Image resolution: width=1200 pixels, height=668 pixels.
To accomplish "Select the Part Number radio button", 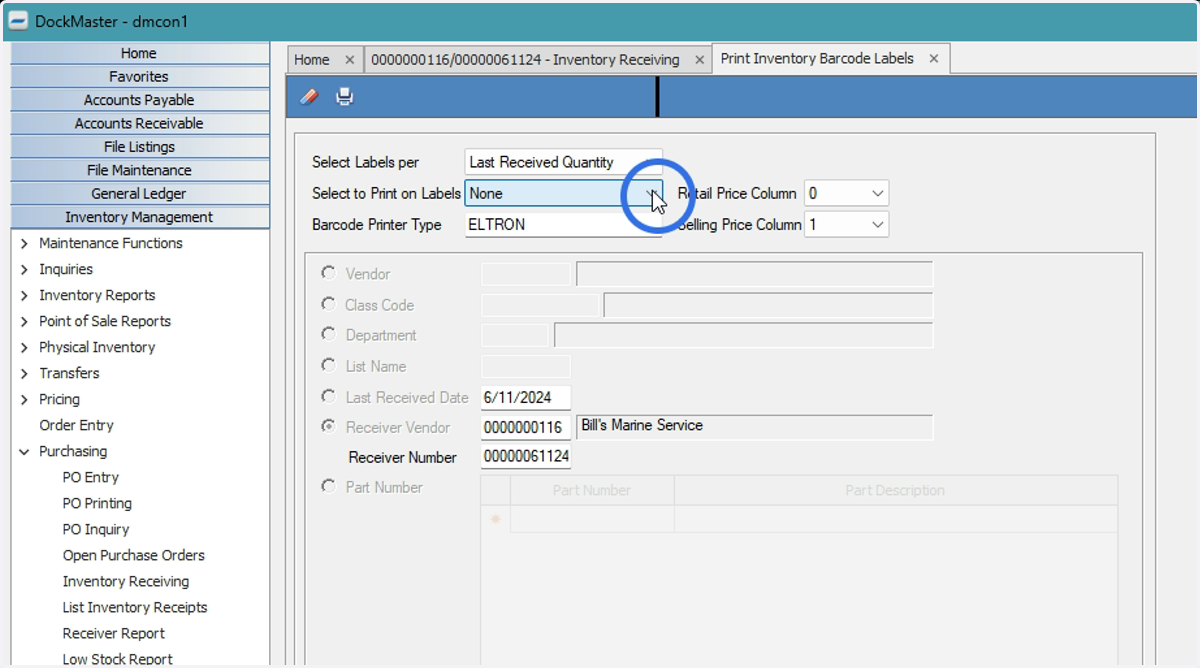I will coord(328,487).
